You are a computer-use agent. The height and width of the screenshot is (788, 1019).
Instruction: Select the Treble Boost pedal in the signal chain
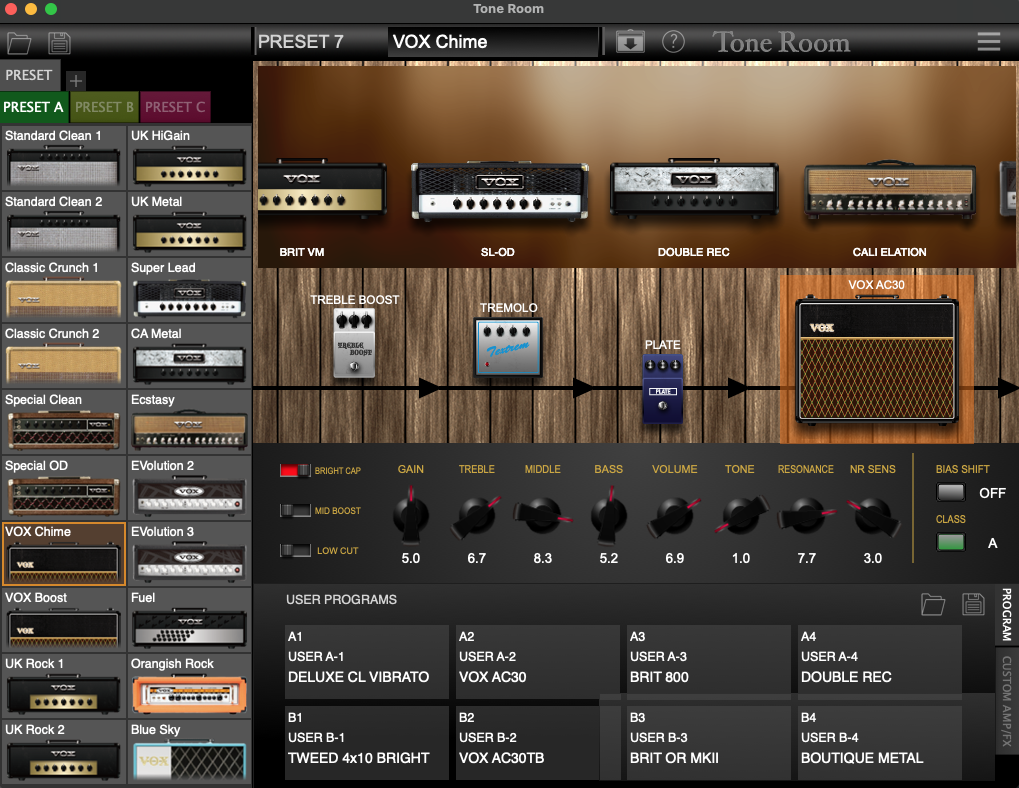tap(354, 345)
